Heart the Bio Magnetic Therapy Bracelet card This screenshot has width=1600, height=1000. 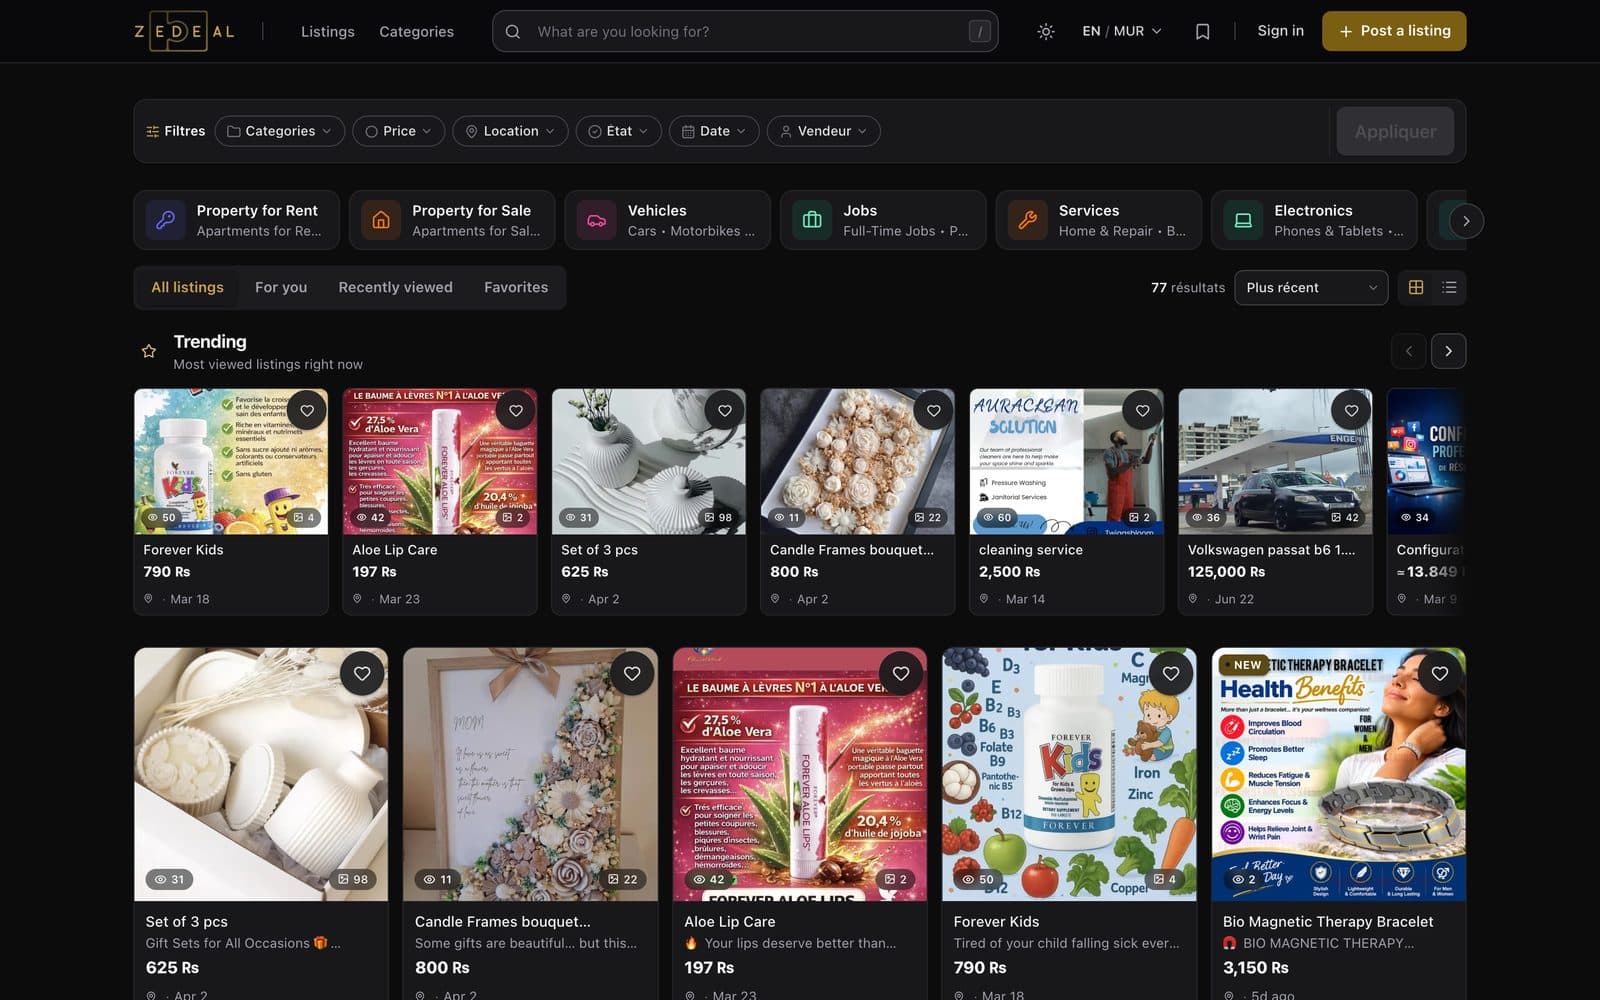tap(1440, 674)
